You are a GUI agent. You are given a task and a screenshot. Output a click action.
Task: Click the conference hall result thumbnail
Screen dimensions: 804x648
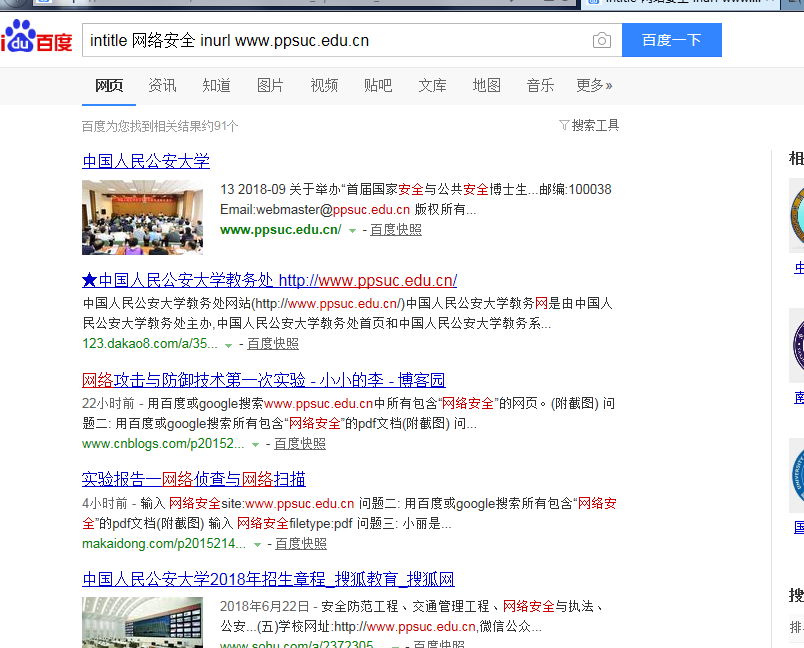[x=143, y=217]
